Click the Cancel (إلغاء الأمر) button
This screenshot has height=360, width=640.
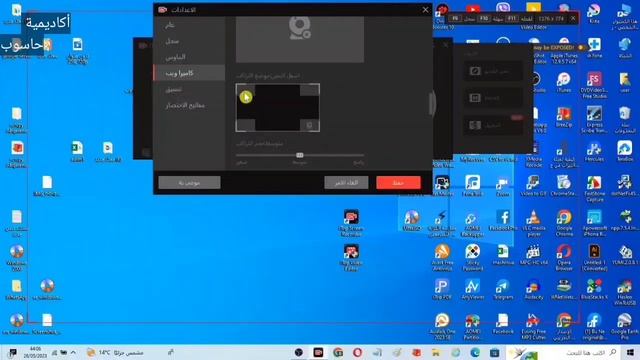[346, 182]
